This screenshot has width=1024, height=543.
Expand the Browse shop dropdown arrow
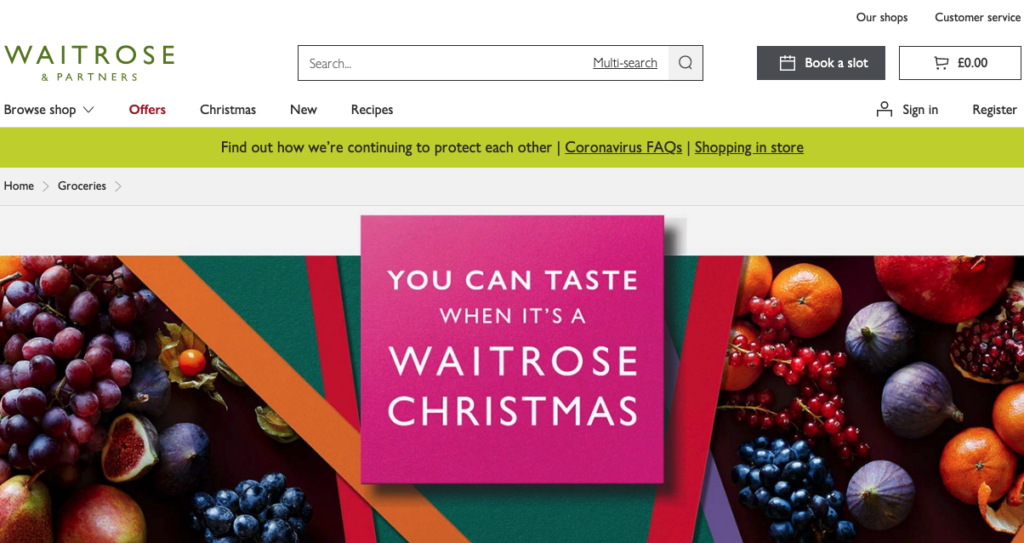coord(88,110)
